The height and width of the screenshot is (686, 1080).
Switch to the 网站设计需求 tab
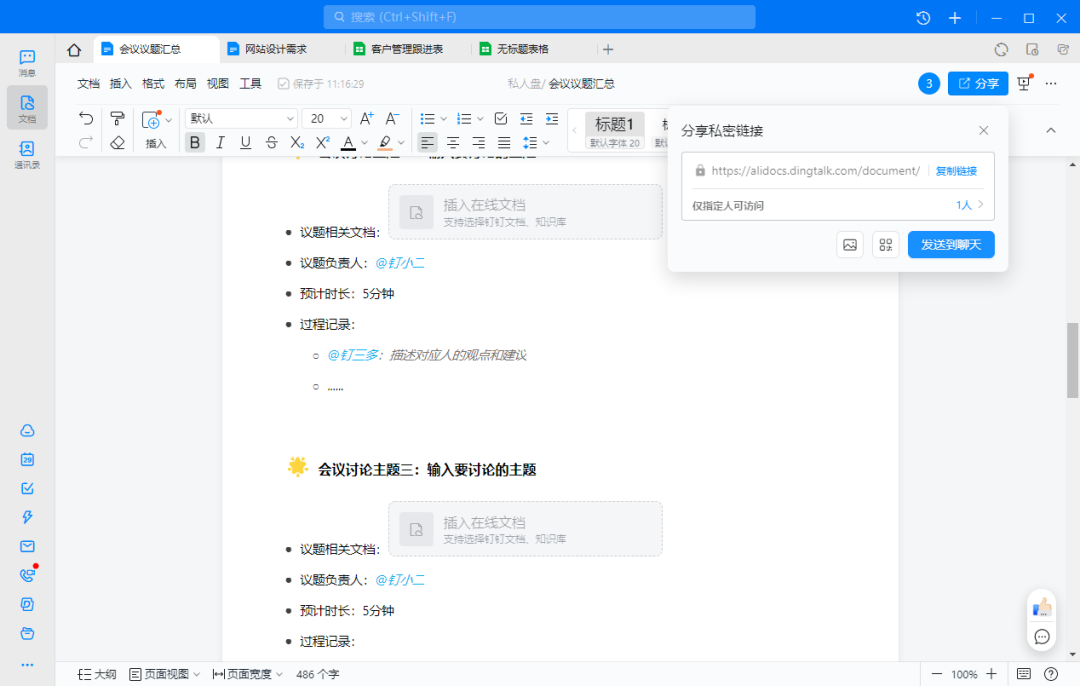pos(274,49)
